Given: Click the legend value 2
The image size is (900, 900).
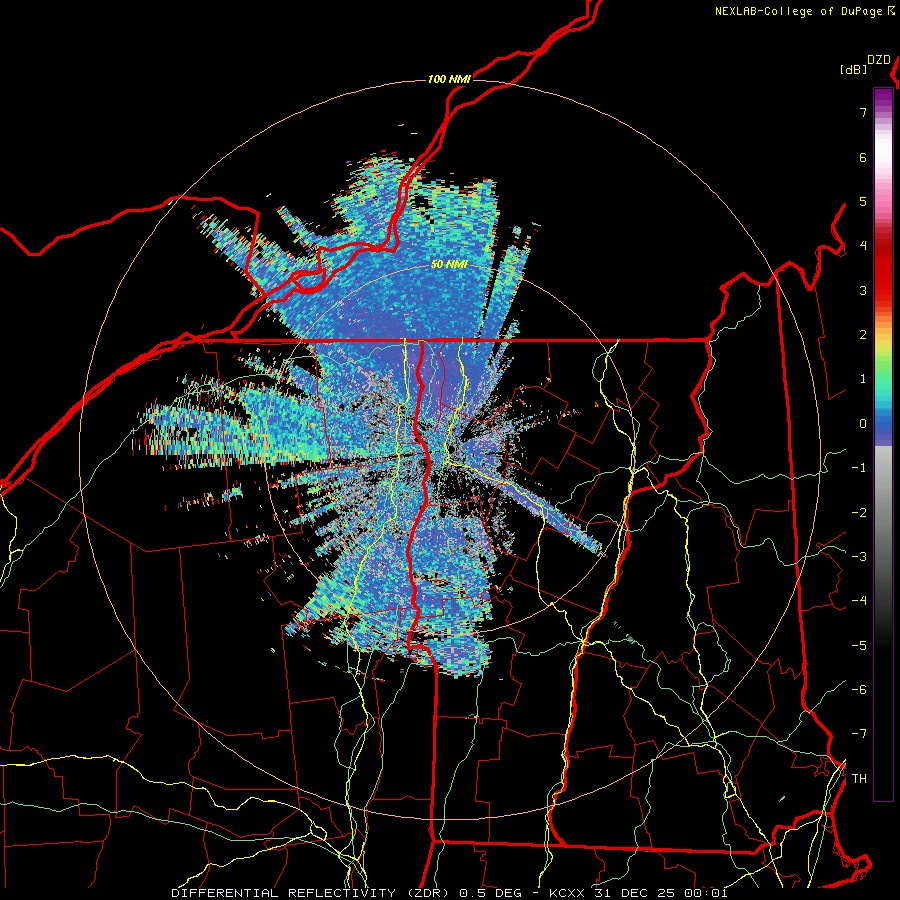Looking at the screenshot, I should click(x=863, y=335).
